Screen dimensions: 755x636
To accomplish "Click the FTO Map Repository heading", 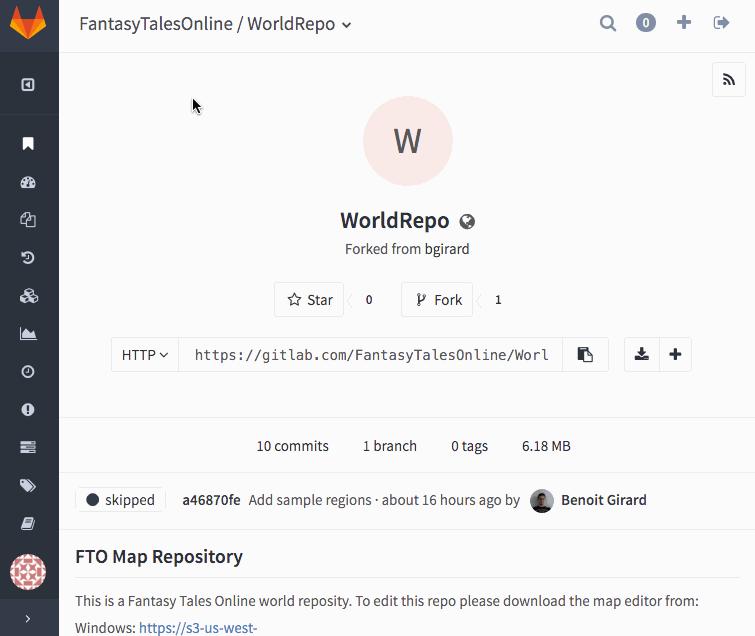I will pyautogui.click(x=159, y=557).
